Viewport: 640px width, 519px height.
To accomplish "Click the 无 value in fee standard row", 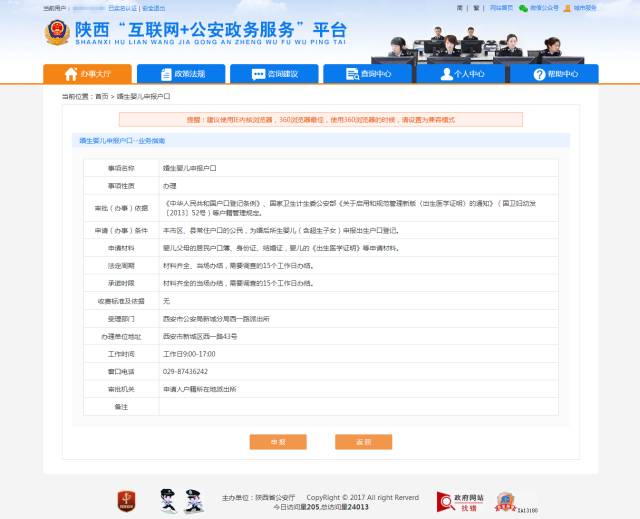I will click(x=166, y=301).
